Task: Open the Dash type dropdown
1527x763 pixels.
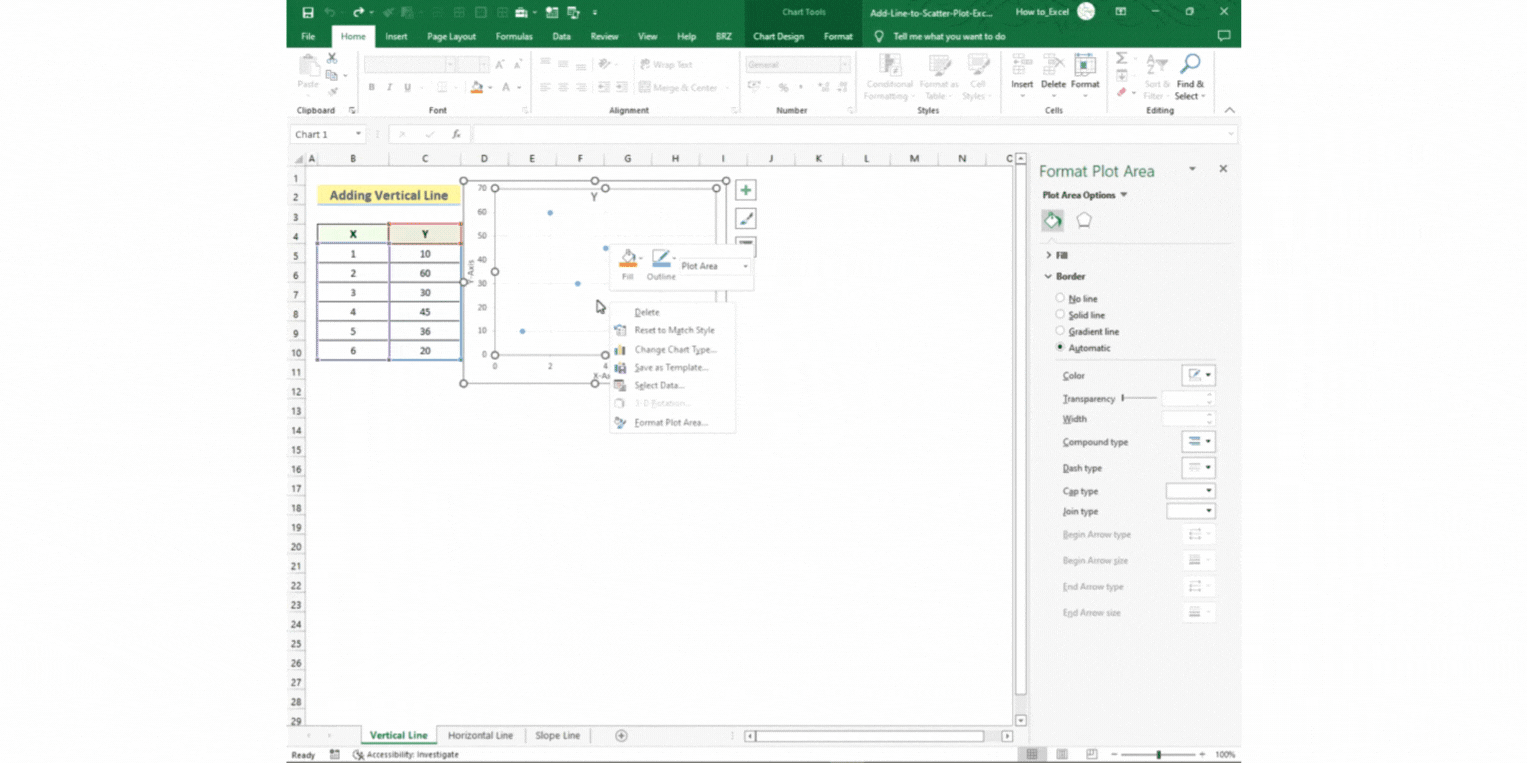Action: point(1198,467)
